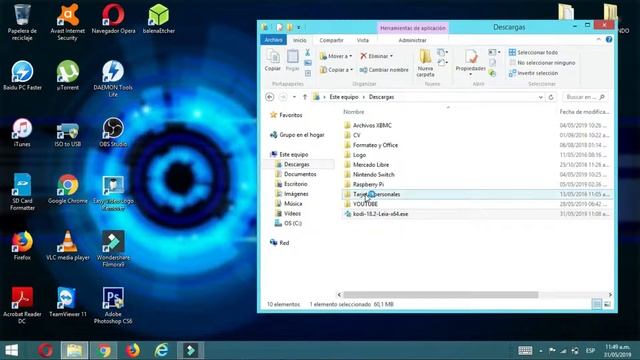Click No seleccionar ninguno
The width and height of the screenshot is (640, 360).
[542, 62]
